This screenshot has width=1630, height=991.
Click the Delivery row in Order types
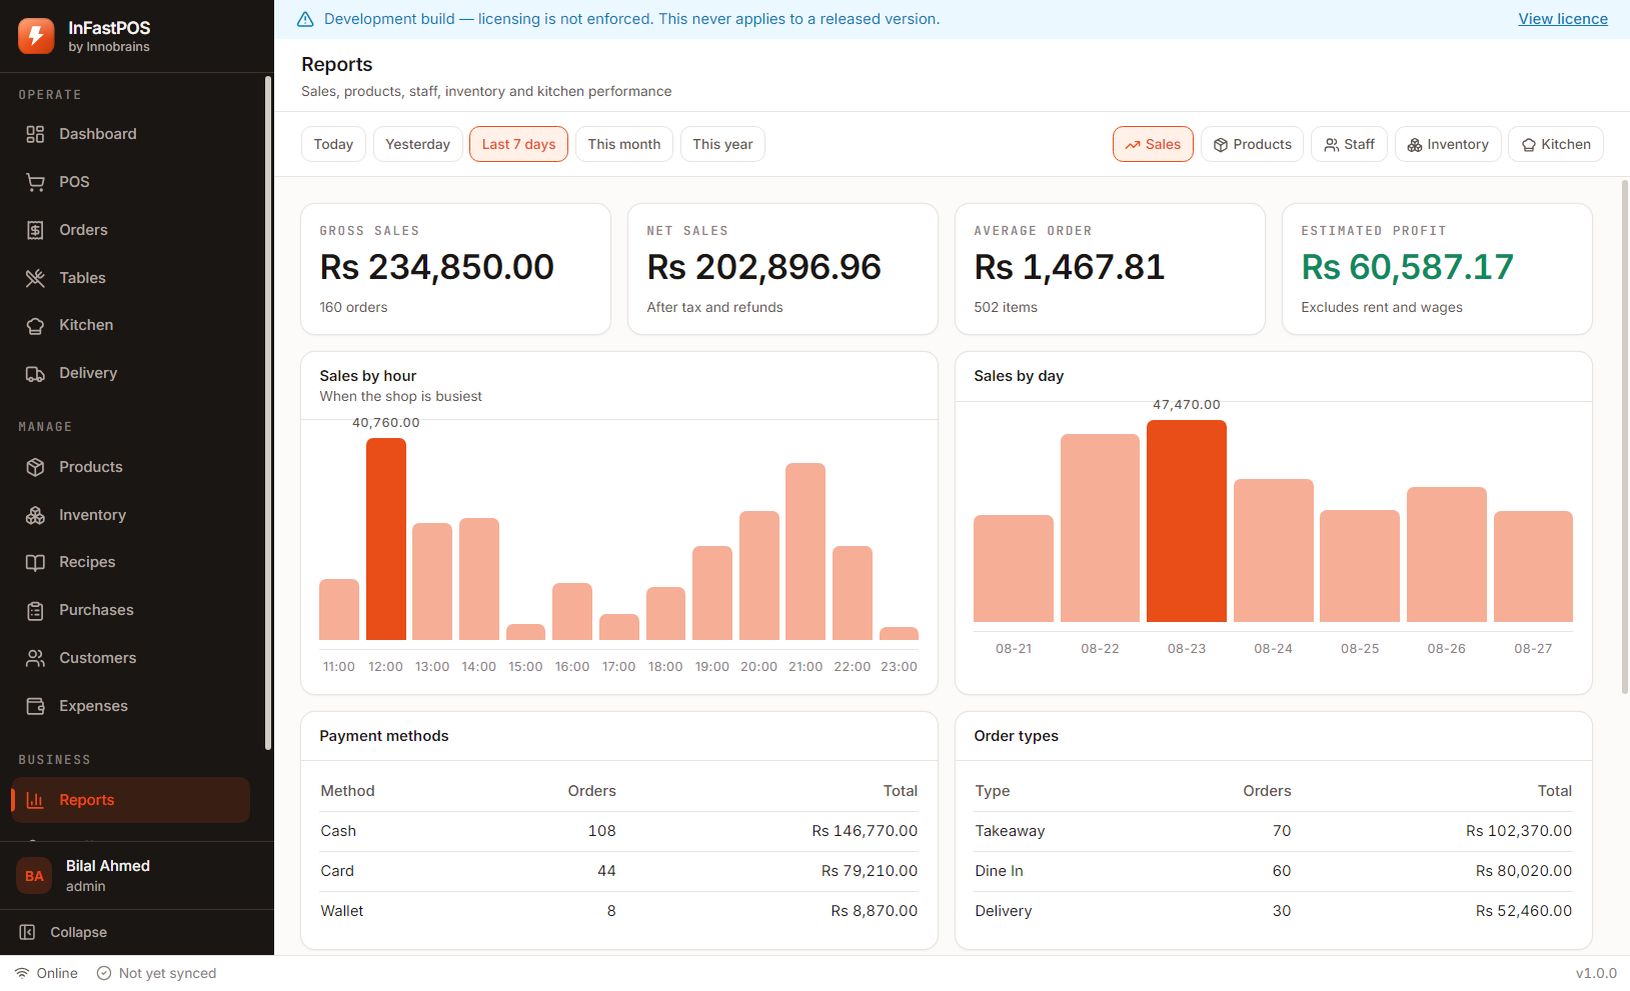point(1273,911)
